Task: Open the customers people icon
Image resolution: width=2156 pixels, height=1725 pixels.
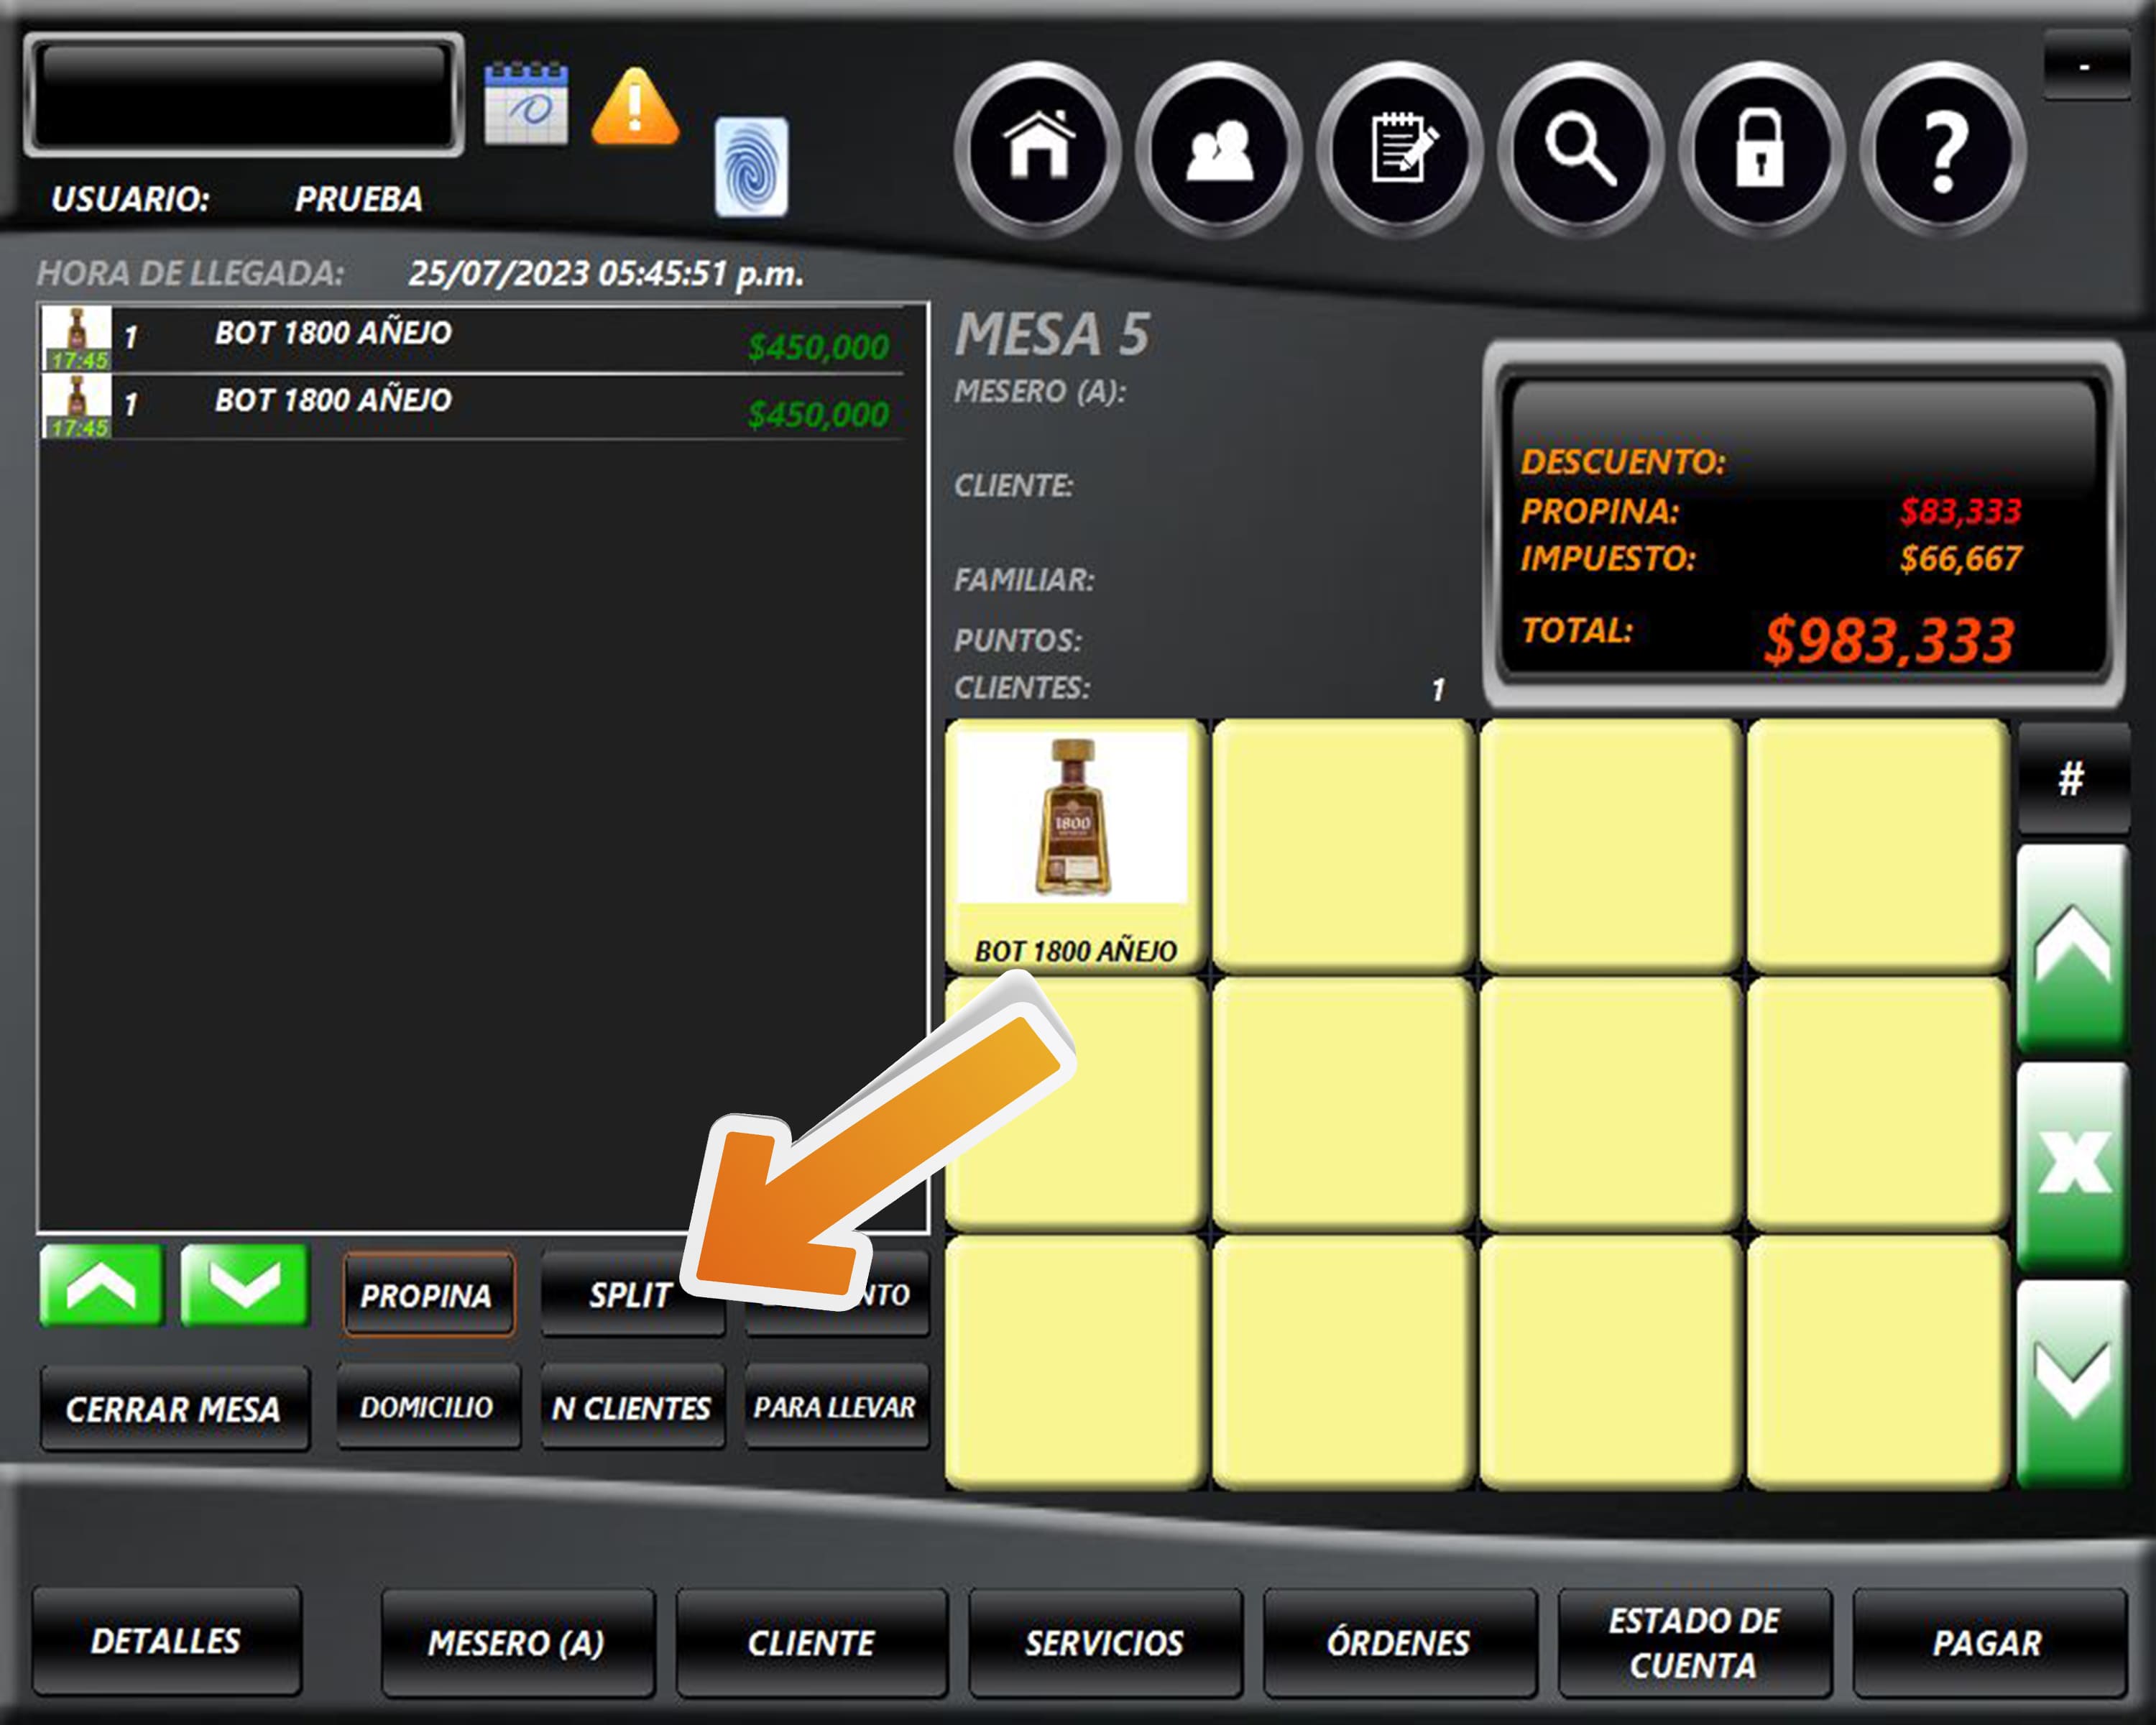Action: pos(1219,150)
